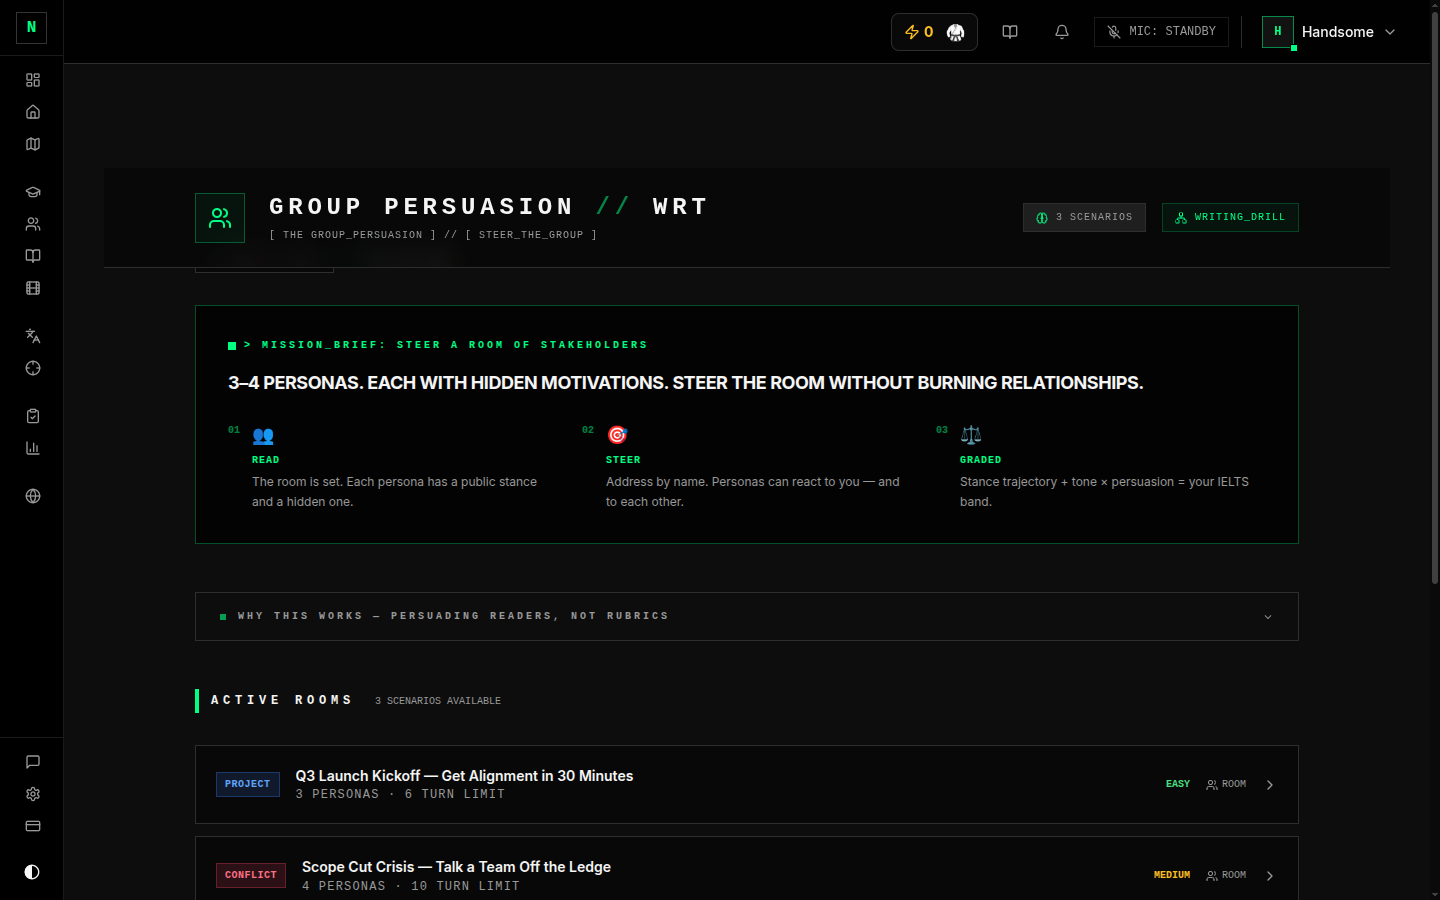Viewport: 1440px width, 900px height.
Task: Click the crosshair target icon in sidebar
Action: coord(33,368)
